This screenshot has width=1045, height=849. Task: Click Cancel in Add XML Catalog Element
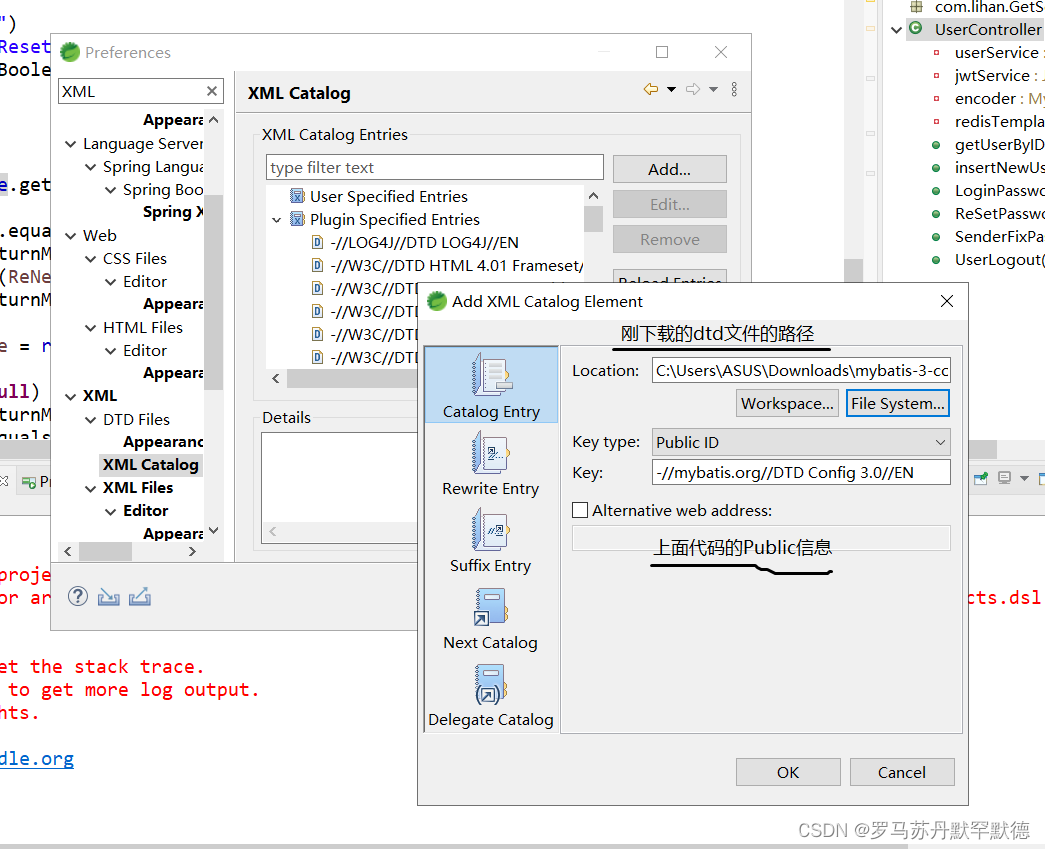(902, 772)
